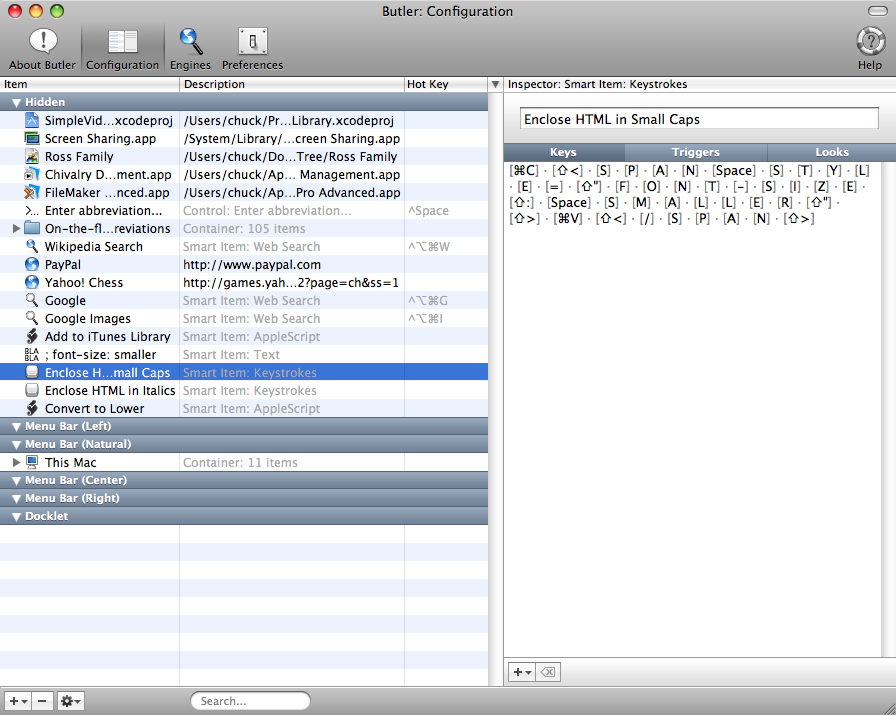Expand the This Mac container
This screenshot has width=896, height=715.
tap(16, 462)
